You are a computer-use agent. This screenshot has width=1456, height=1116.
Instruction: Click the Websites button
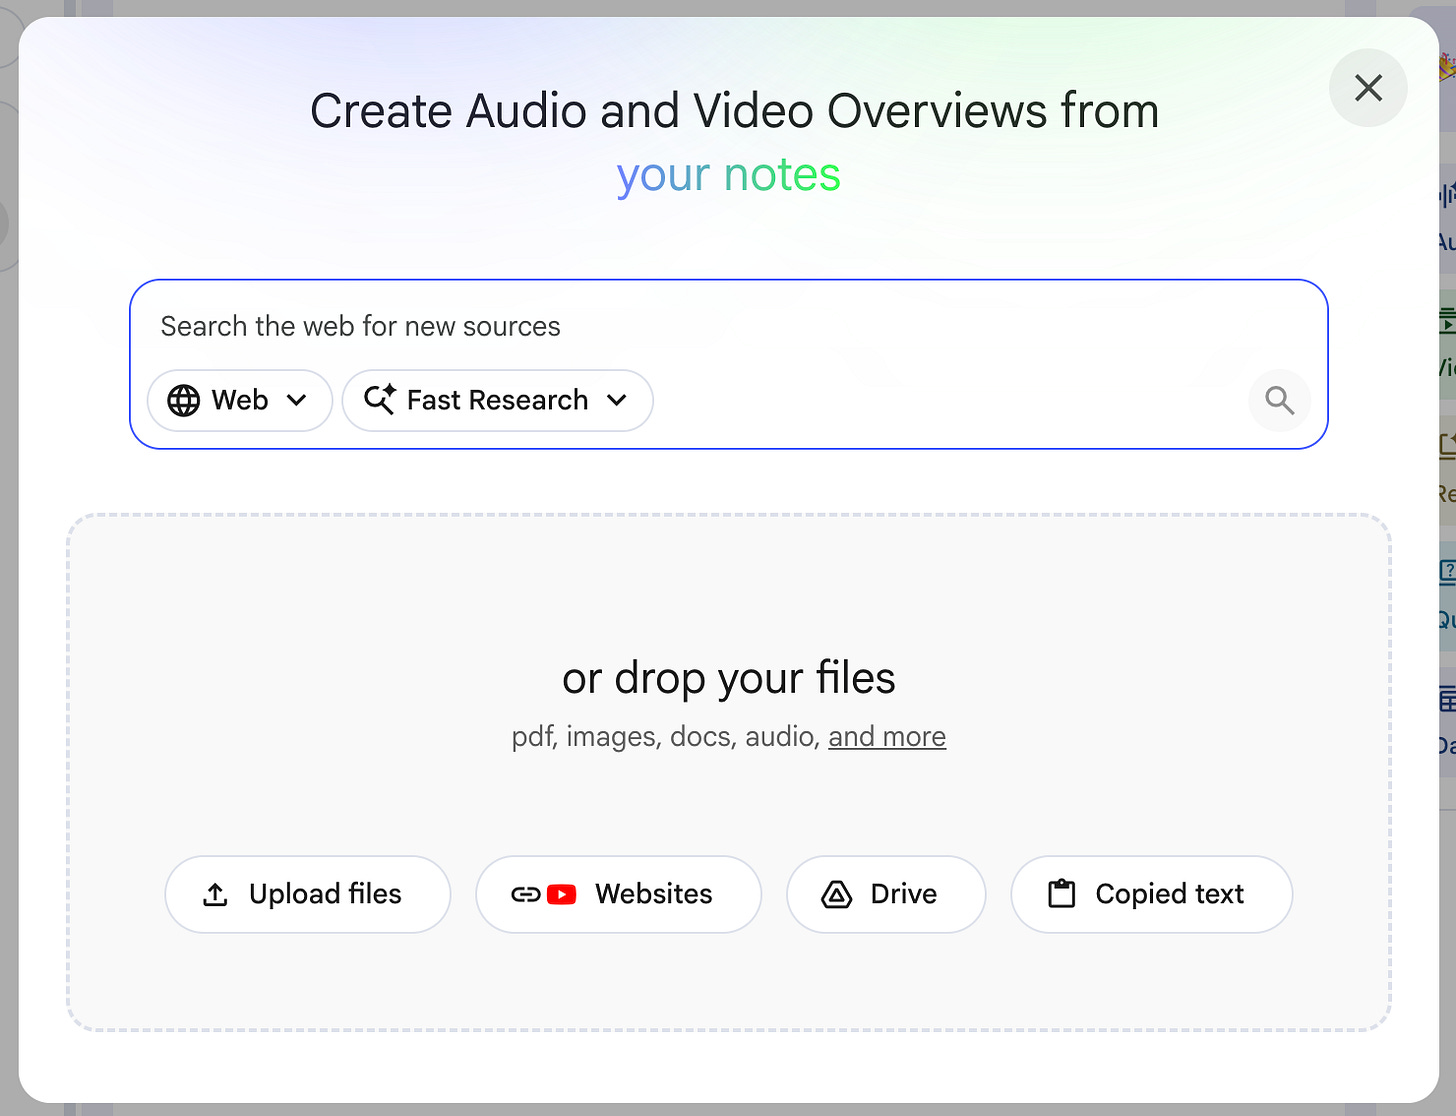point(619,894)
